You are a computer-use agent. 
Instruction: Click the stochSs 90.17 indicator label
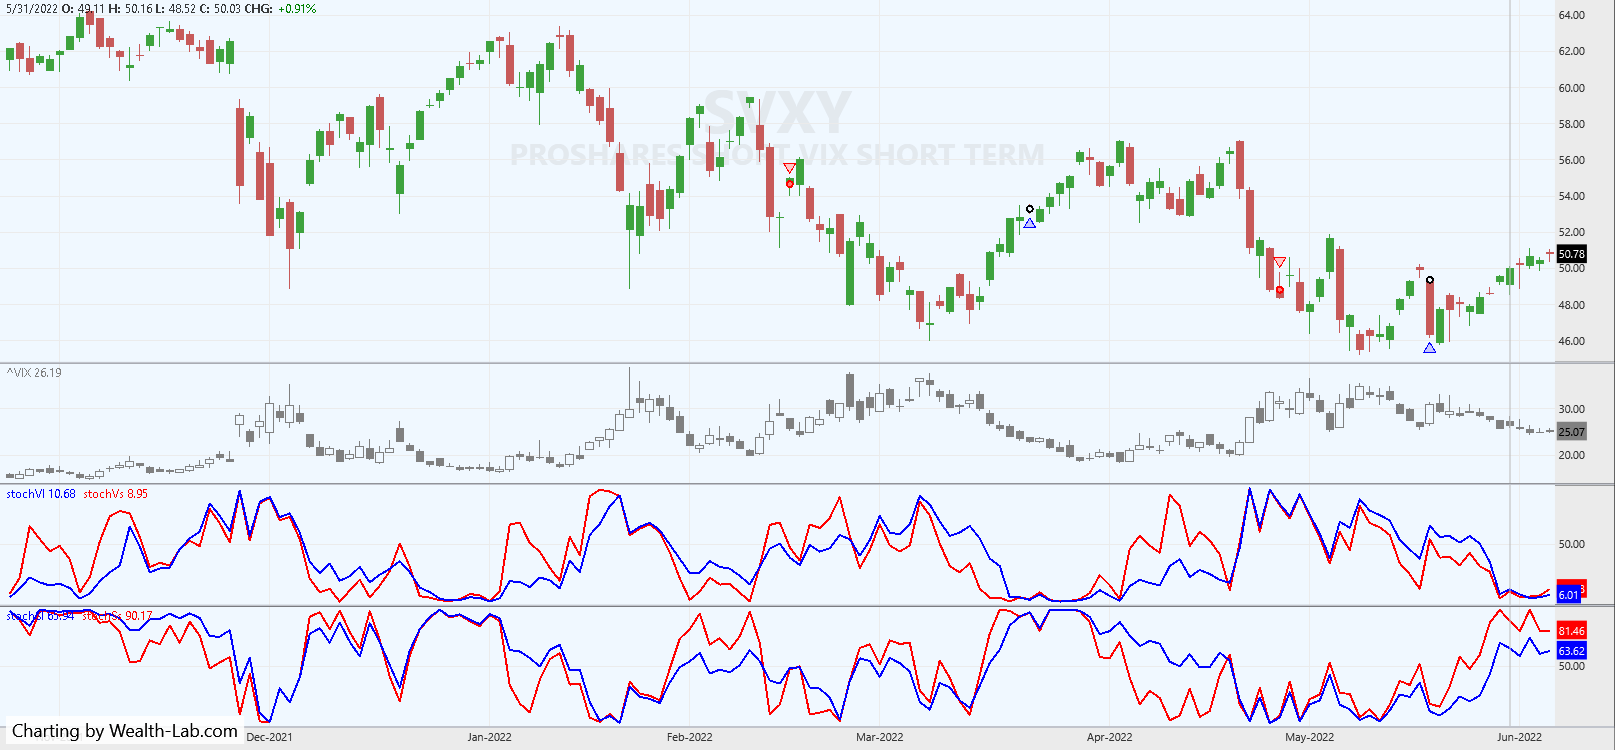[x=117, y=616]
